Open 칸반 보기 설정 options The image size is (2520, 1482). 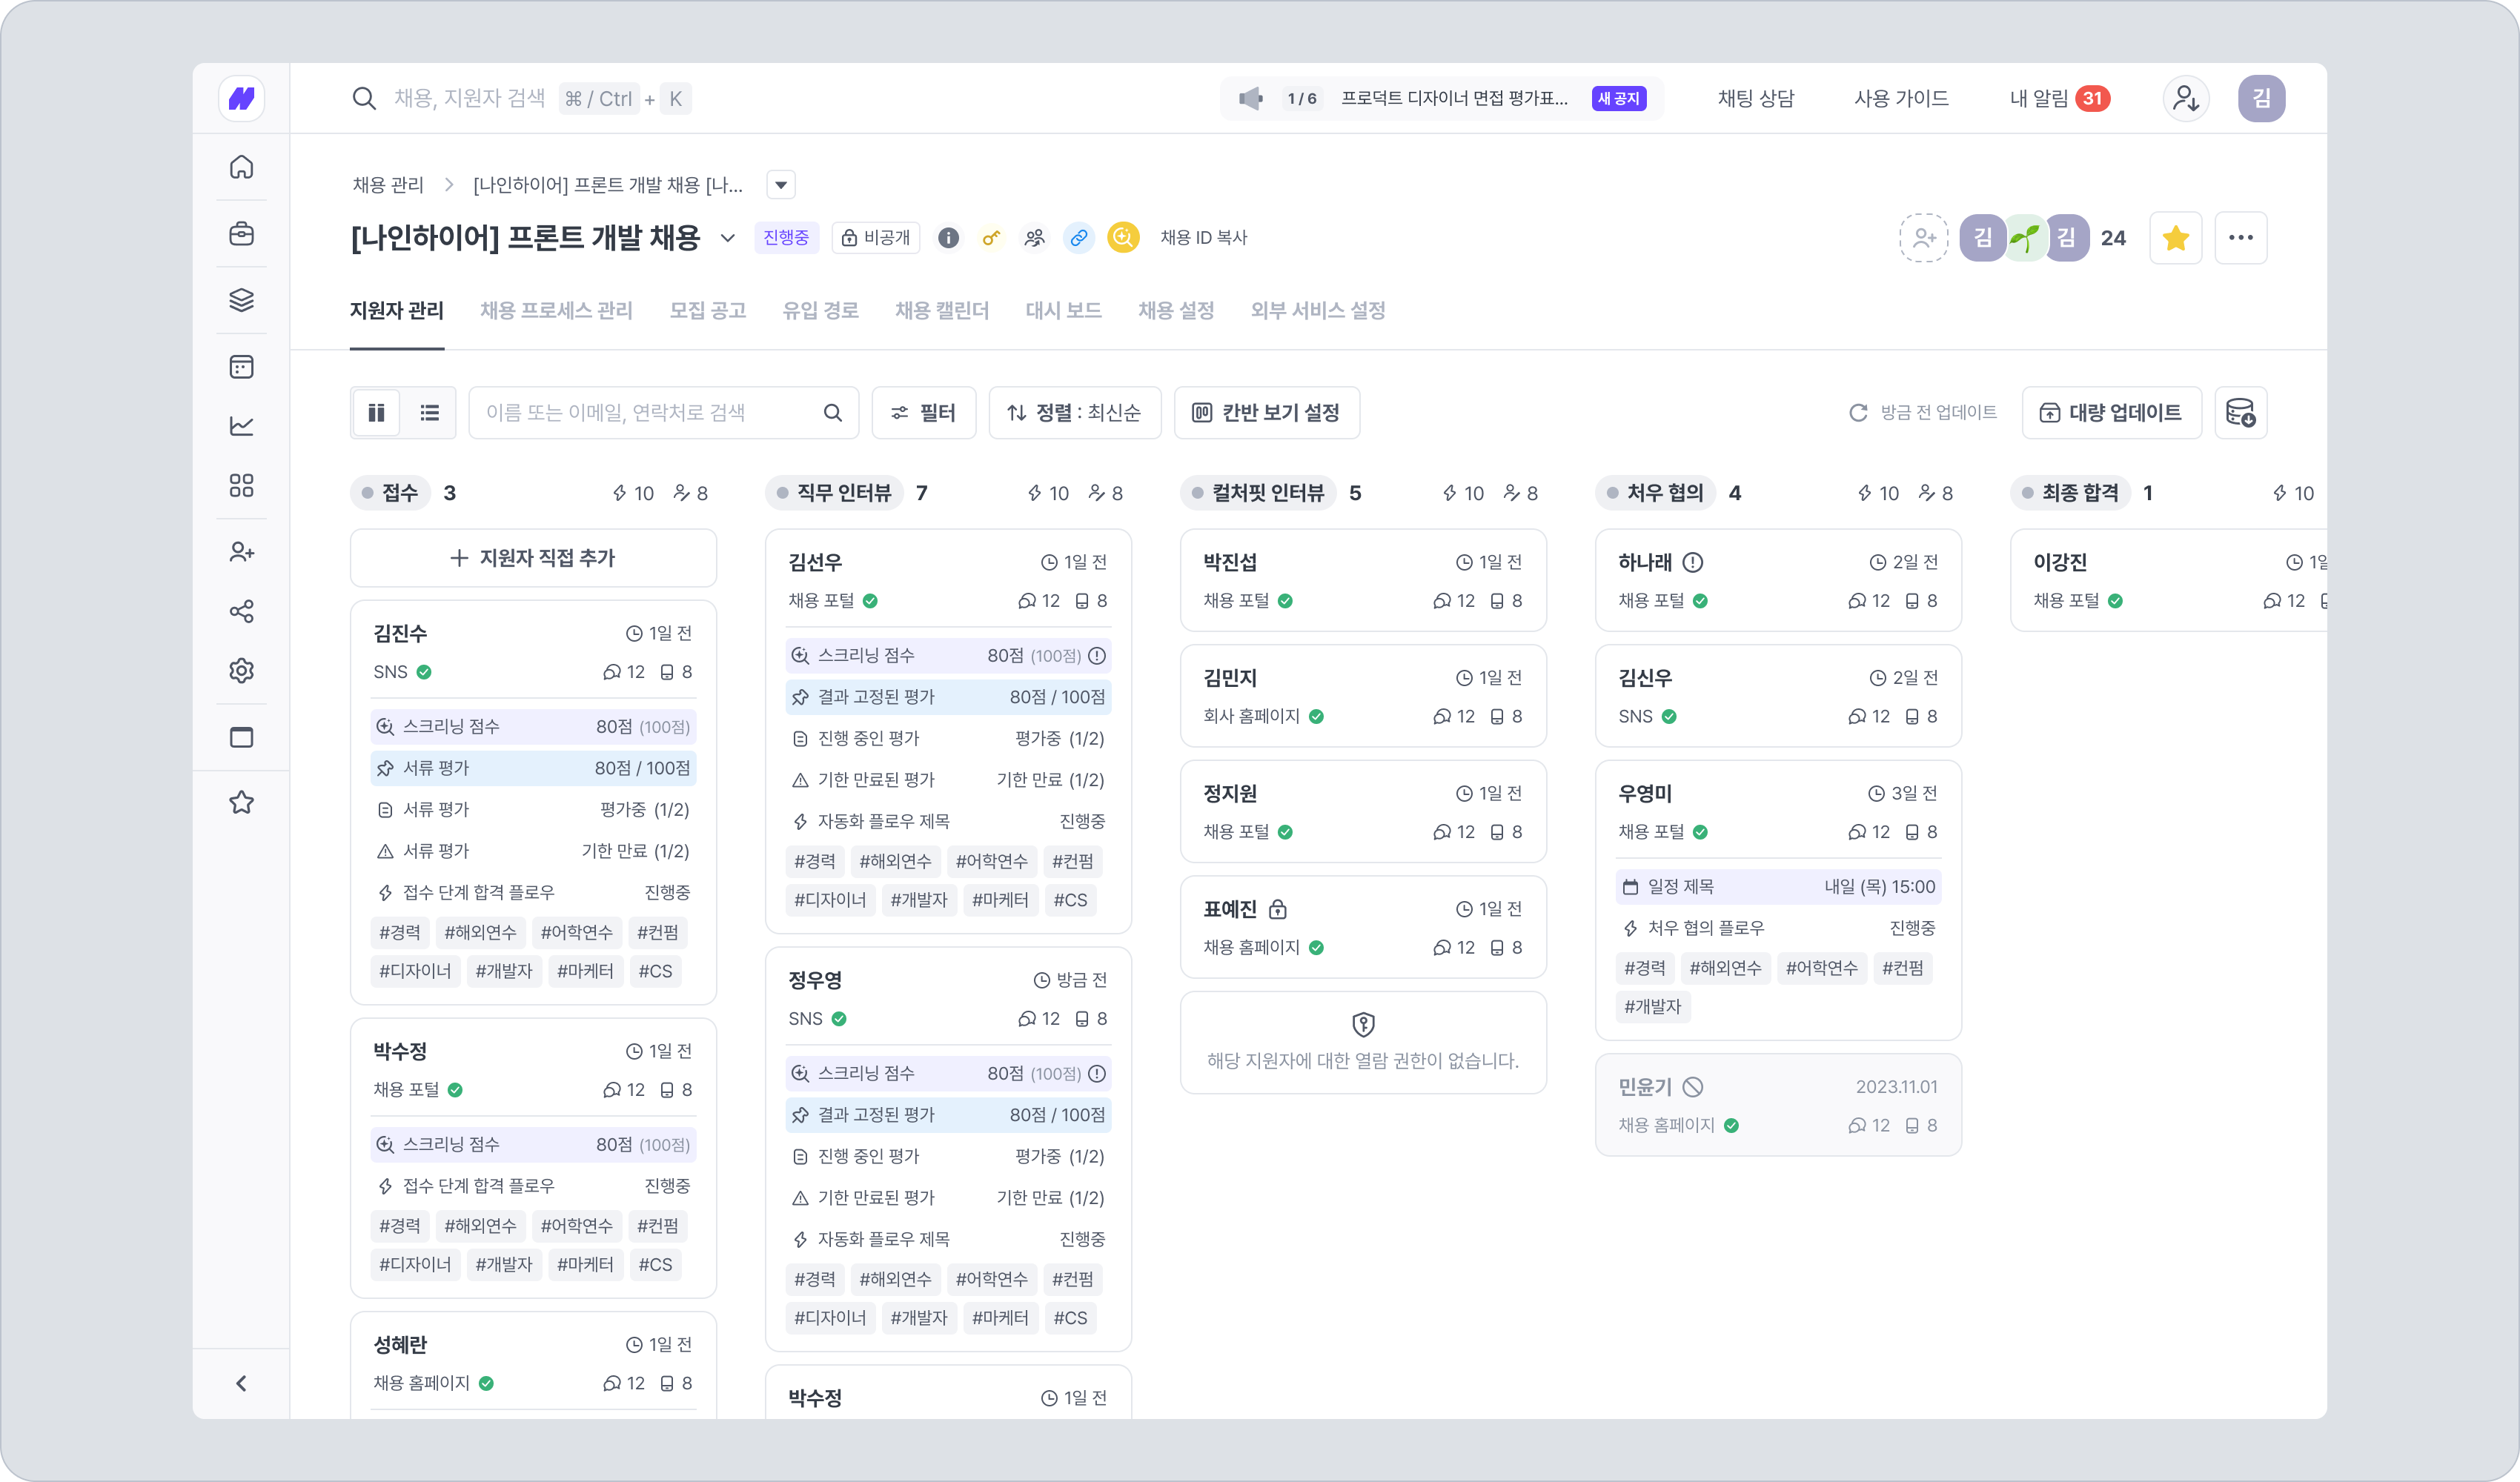[1266, 412]
